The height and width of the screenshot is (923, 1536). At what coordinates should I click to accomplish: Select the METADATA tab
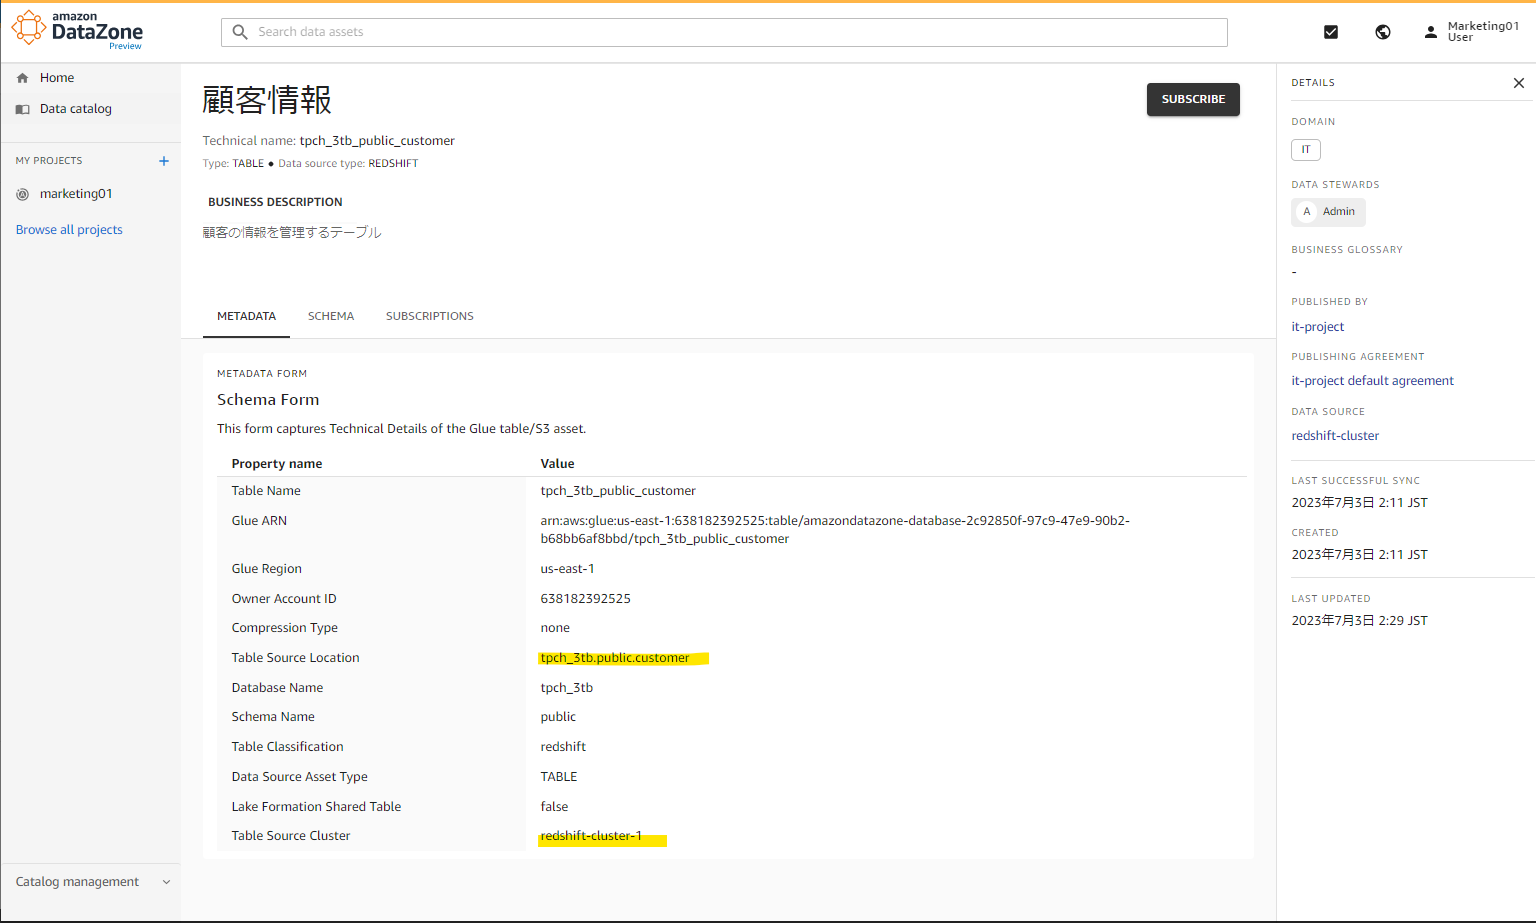[246, 316]
